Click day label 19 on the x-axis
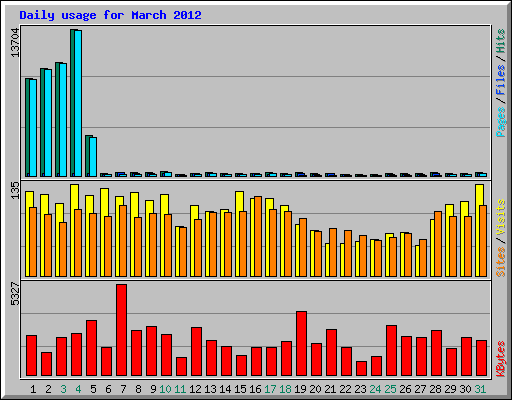The image size is (512, 400). [300, 389]
